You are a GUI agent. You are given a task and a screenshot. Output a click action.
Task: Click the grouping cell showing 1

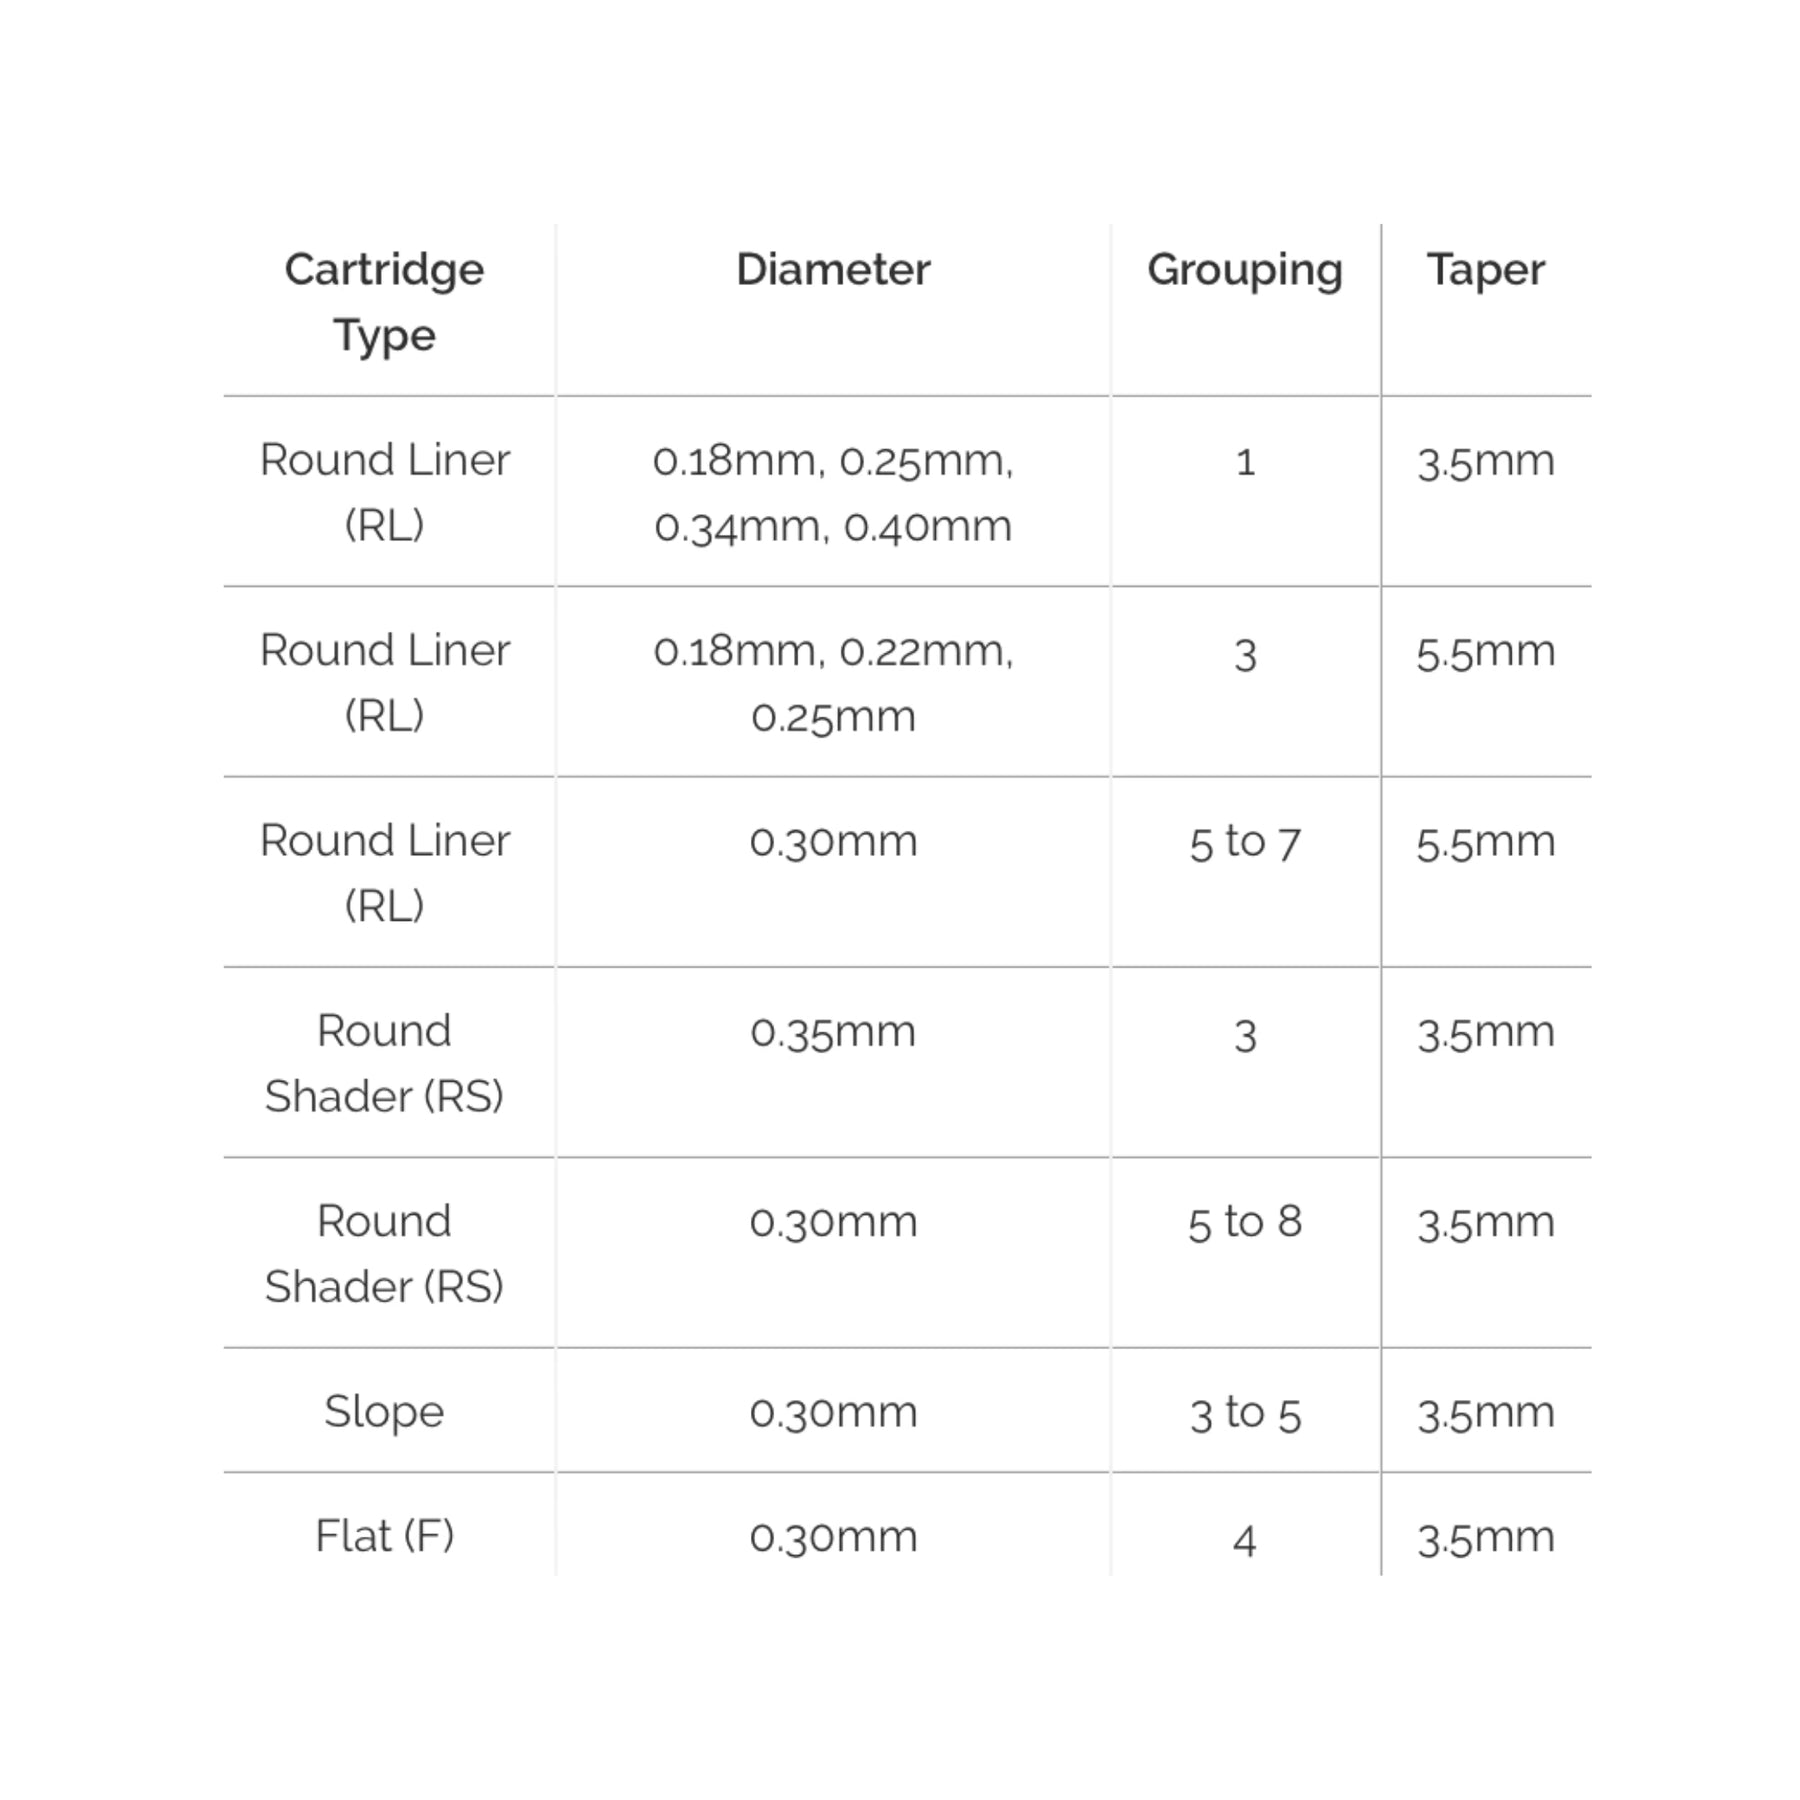[1244, 462]
